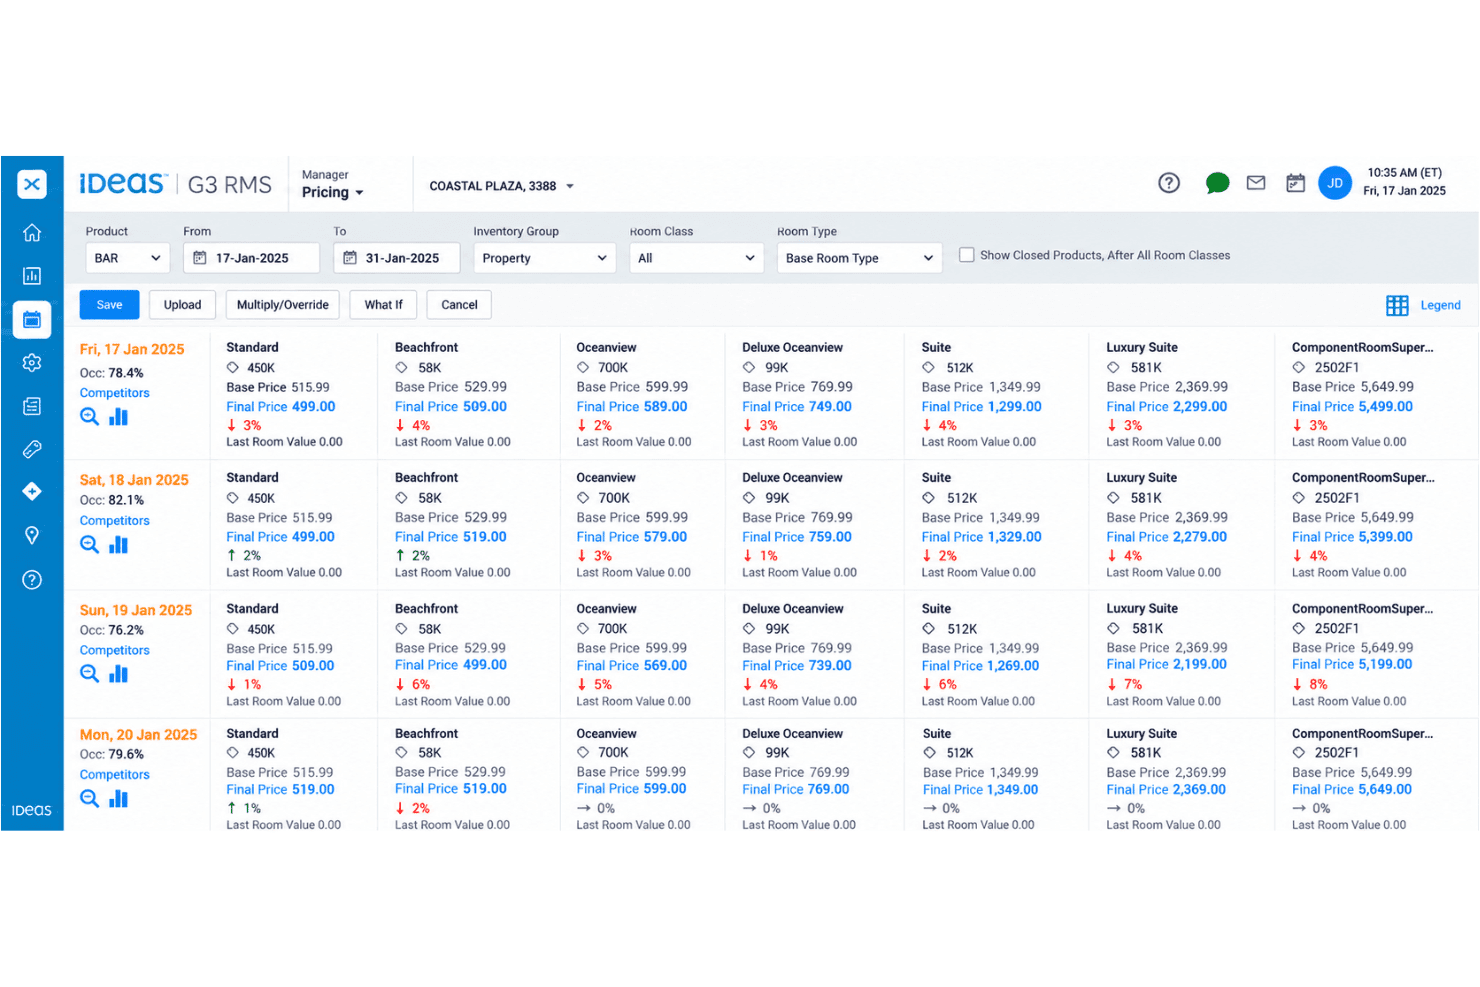Open Competitors link for Fri, 17 Jan
Screen dimensions: 1480x987
115,393
